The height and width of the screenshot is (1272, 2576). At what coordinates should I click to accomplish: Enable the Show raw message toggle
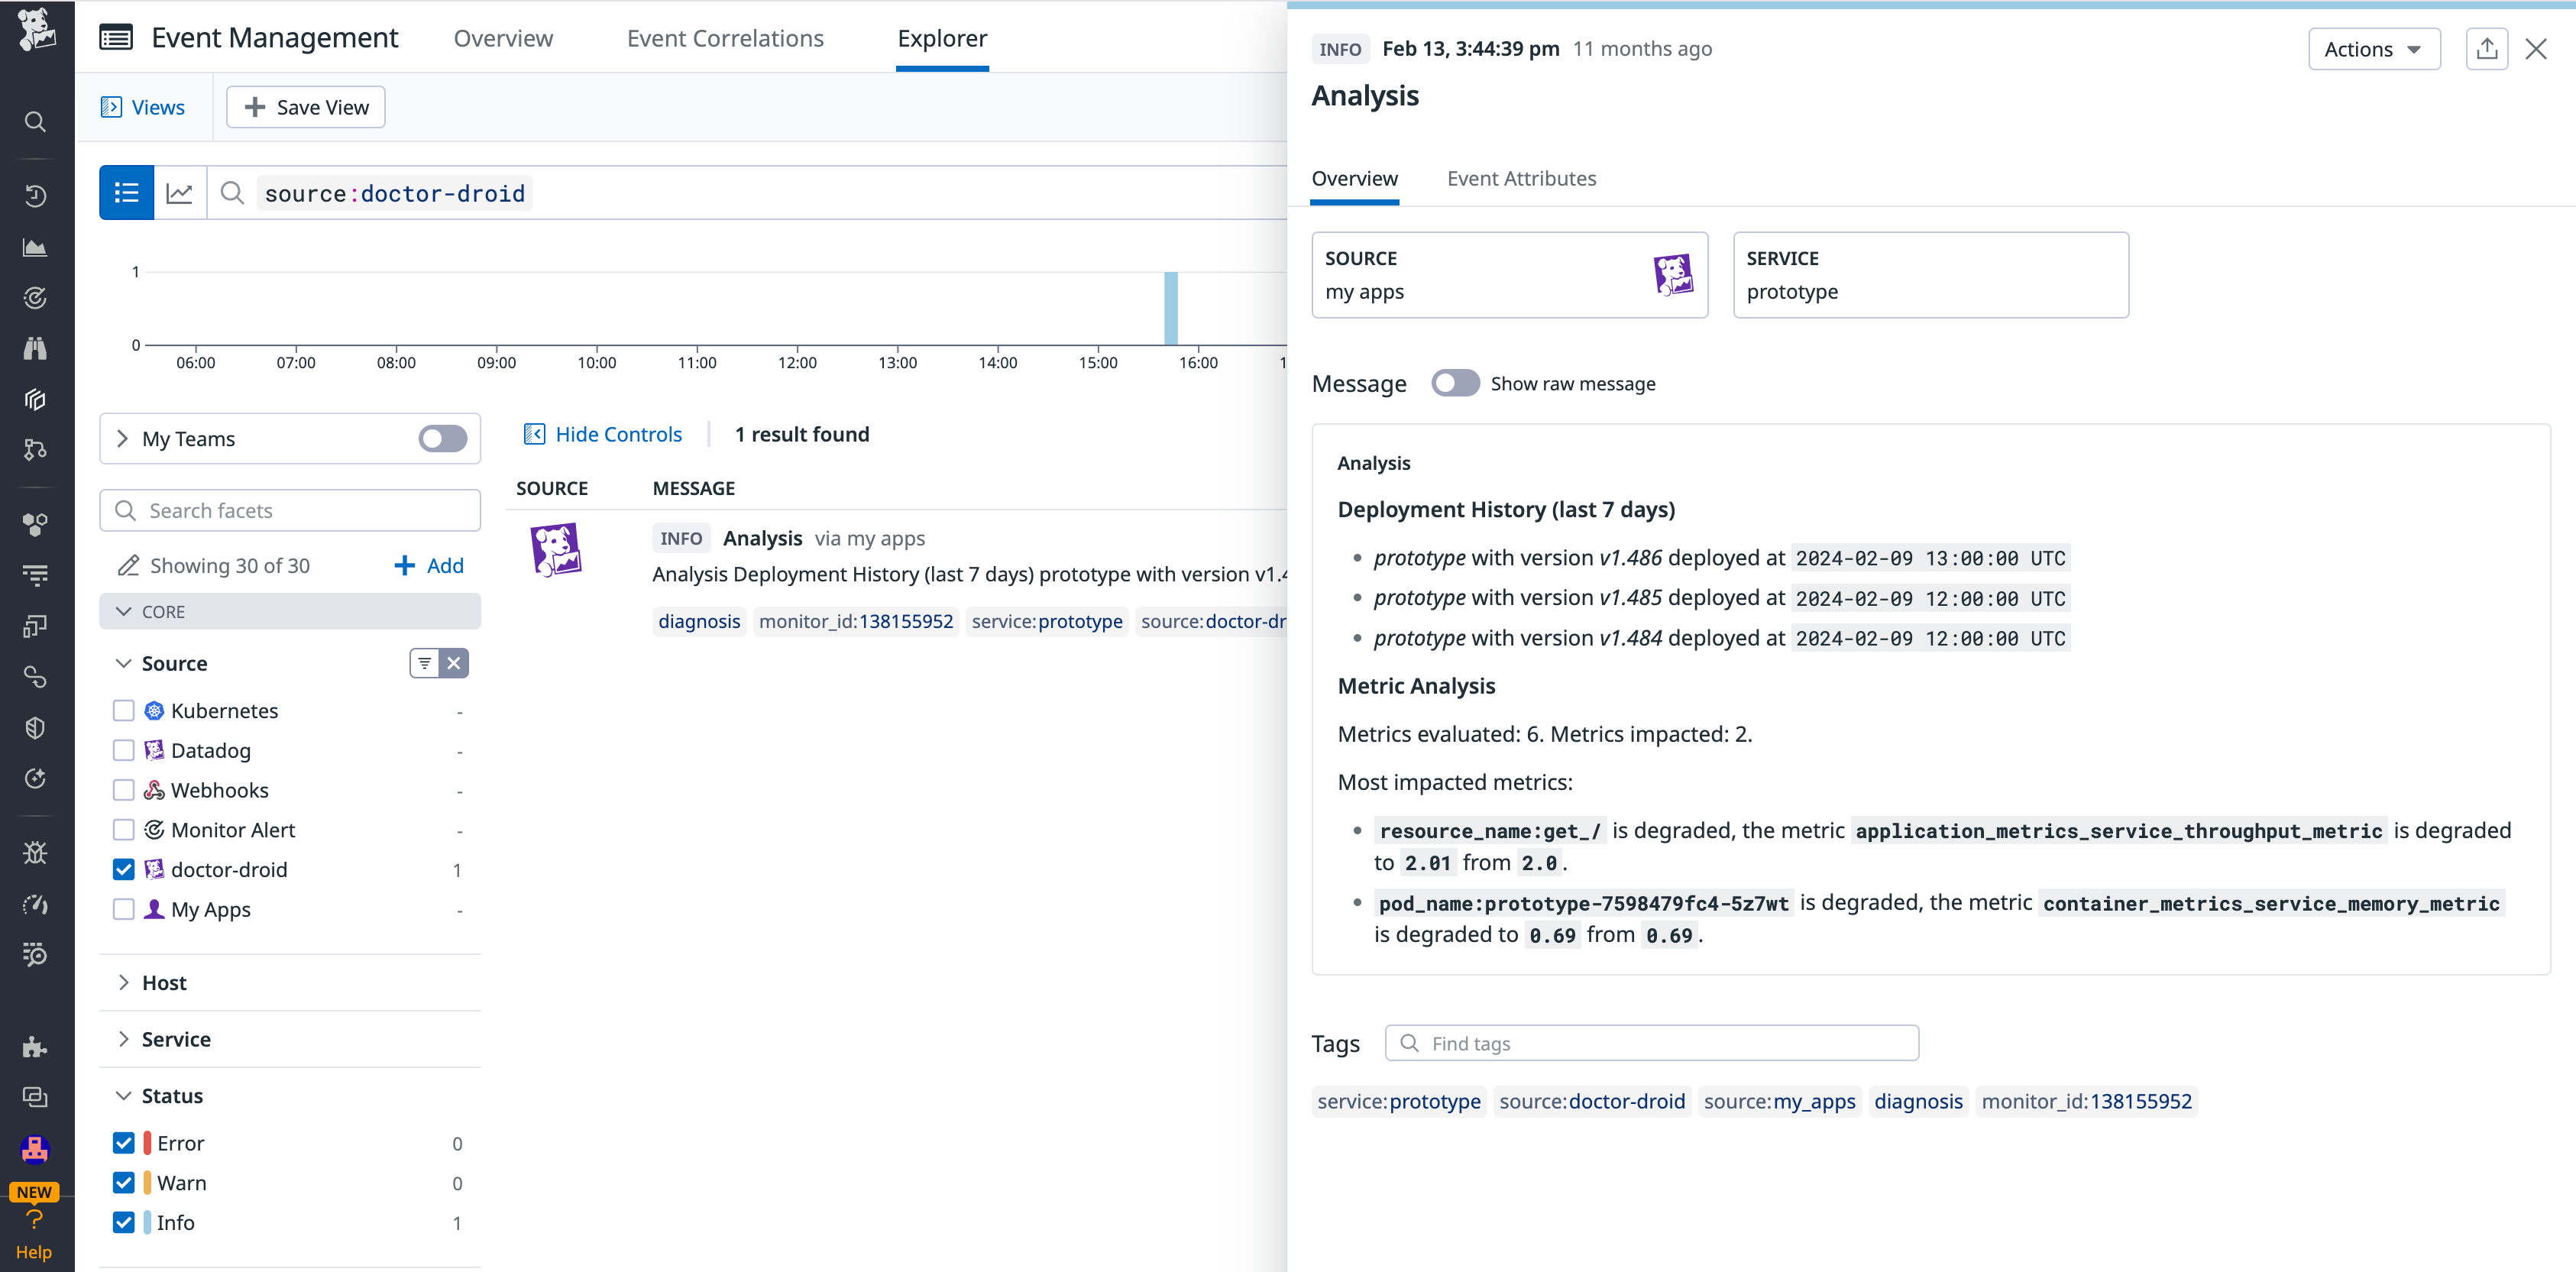coord(1456,383)
